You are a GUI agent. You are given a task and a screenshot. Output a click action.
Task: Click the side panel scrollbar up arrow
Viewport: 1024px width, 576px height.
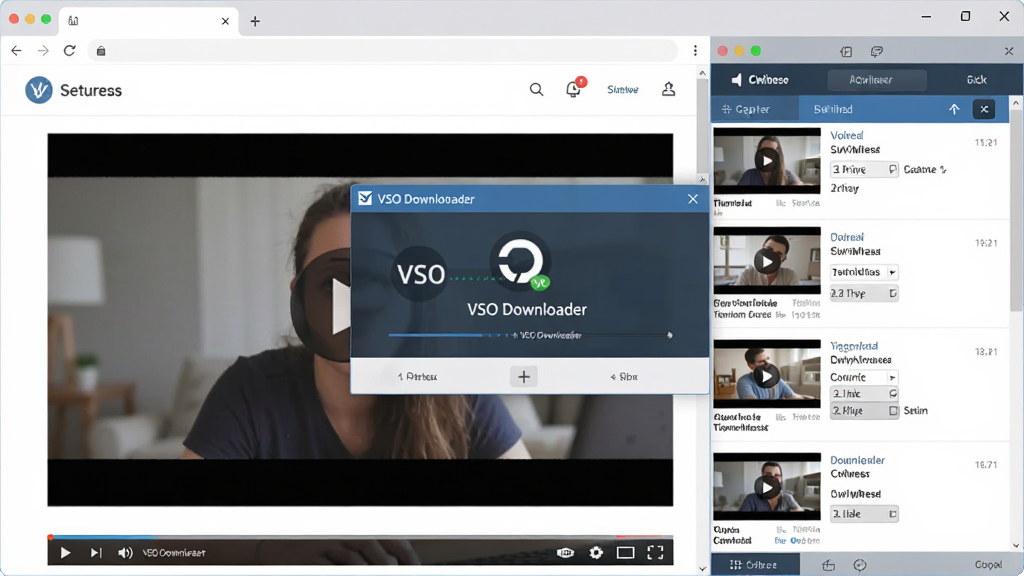[x=1016, y=103]
